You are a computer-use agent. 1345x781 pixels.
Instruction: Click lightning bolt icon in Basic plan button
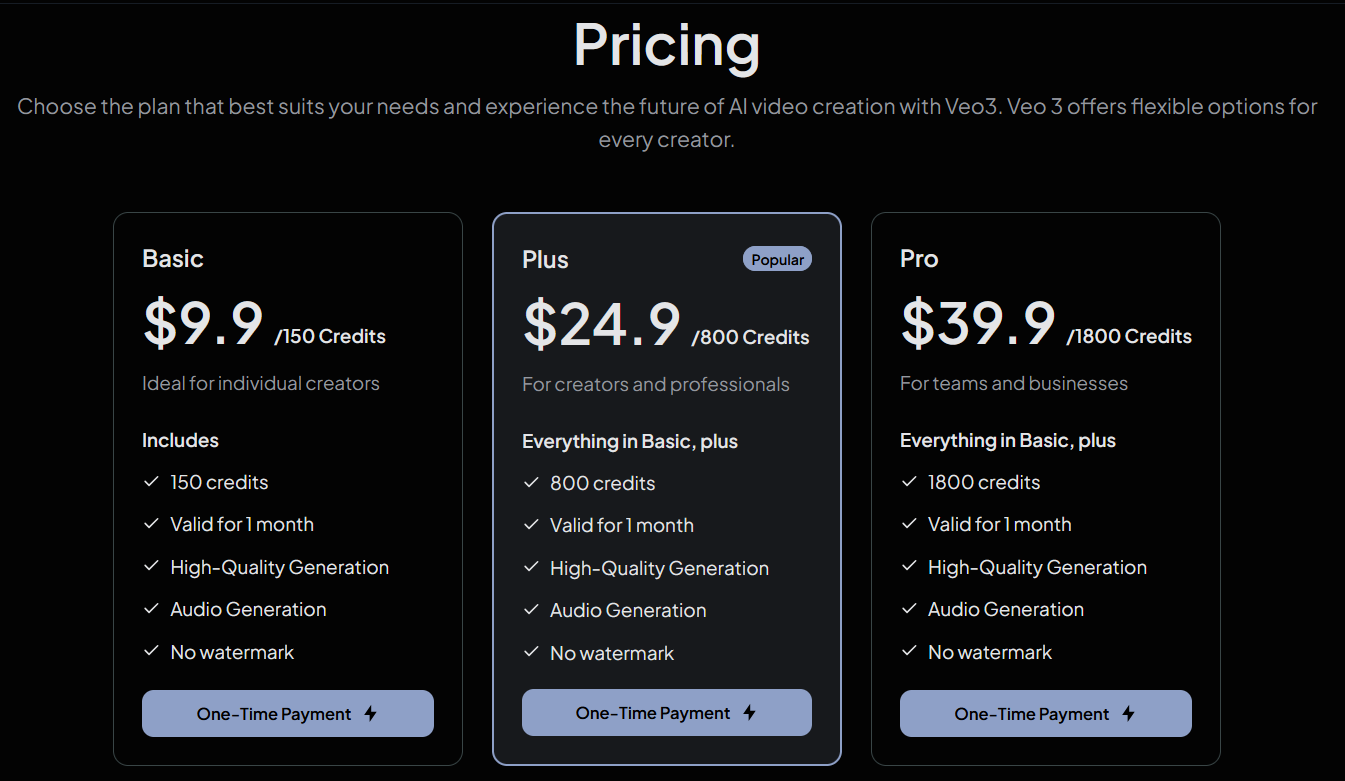pos(370,714)
